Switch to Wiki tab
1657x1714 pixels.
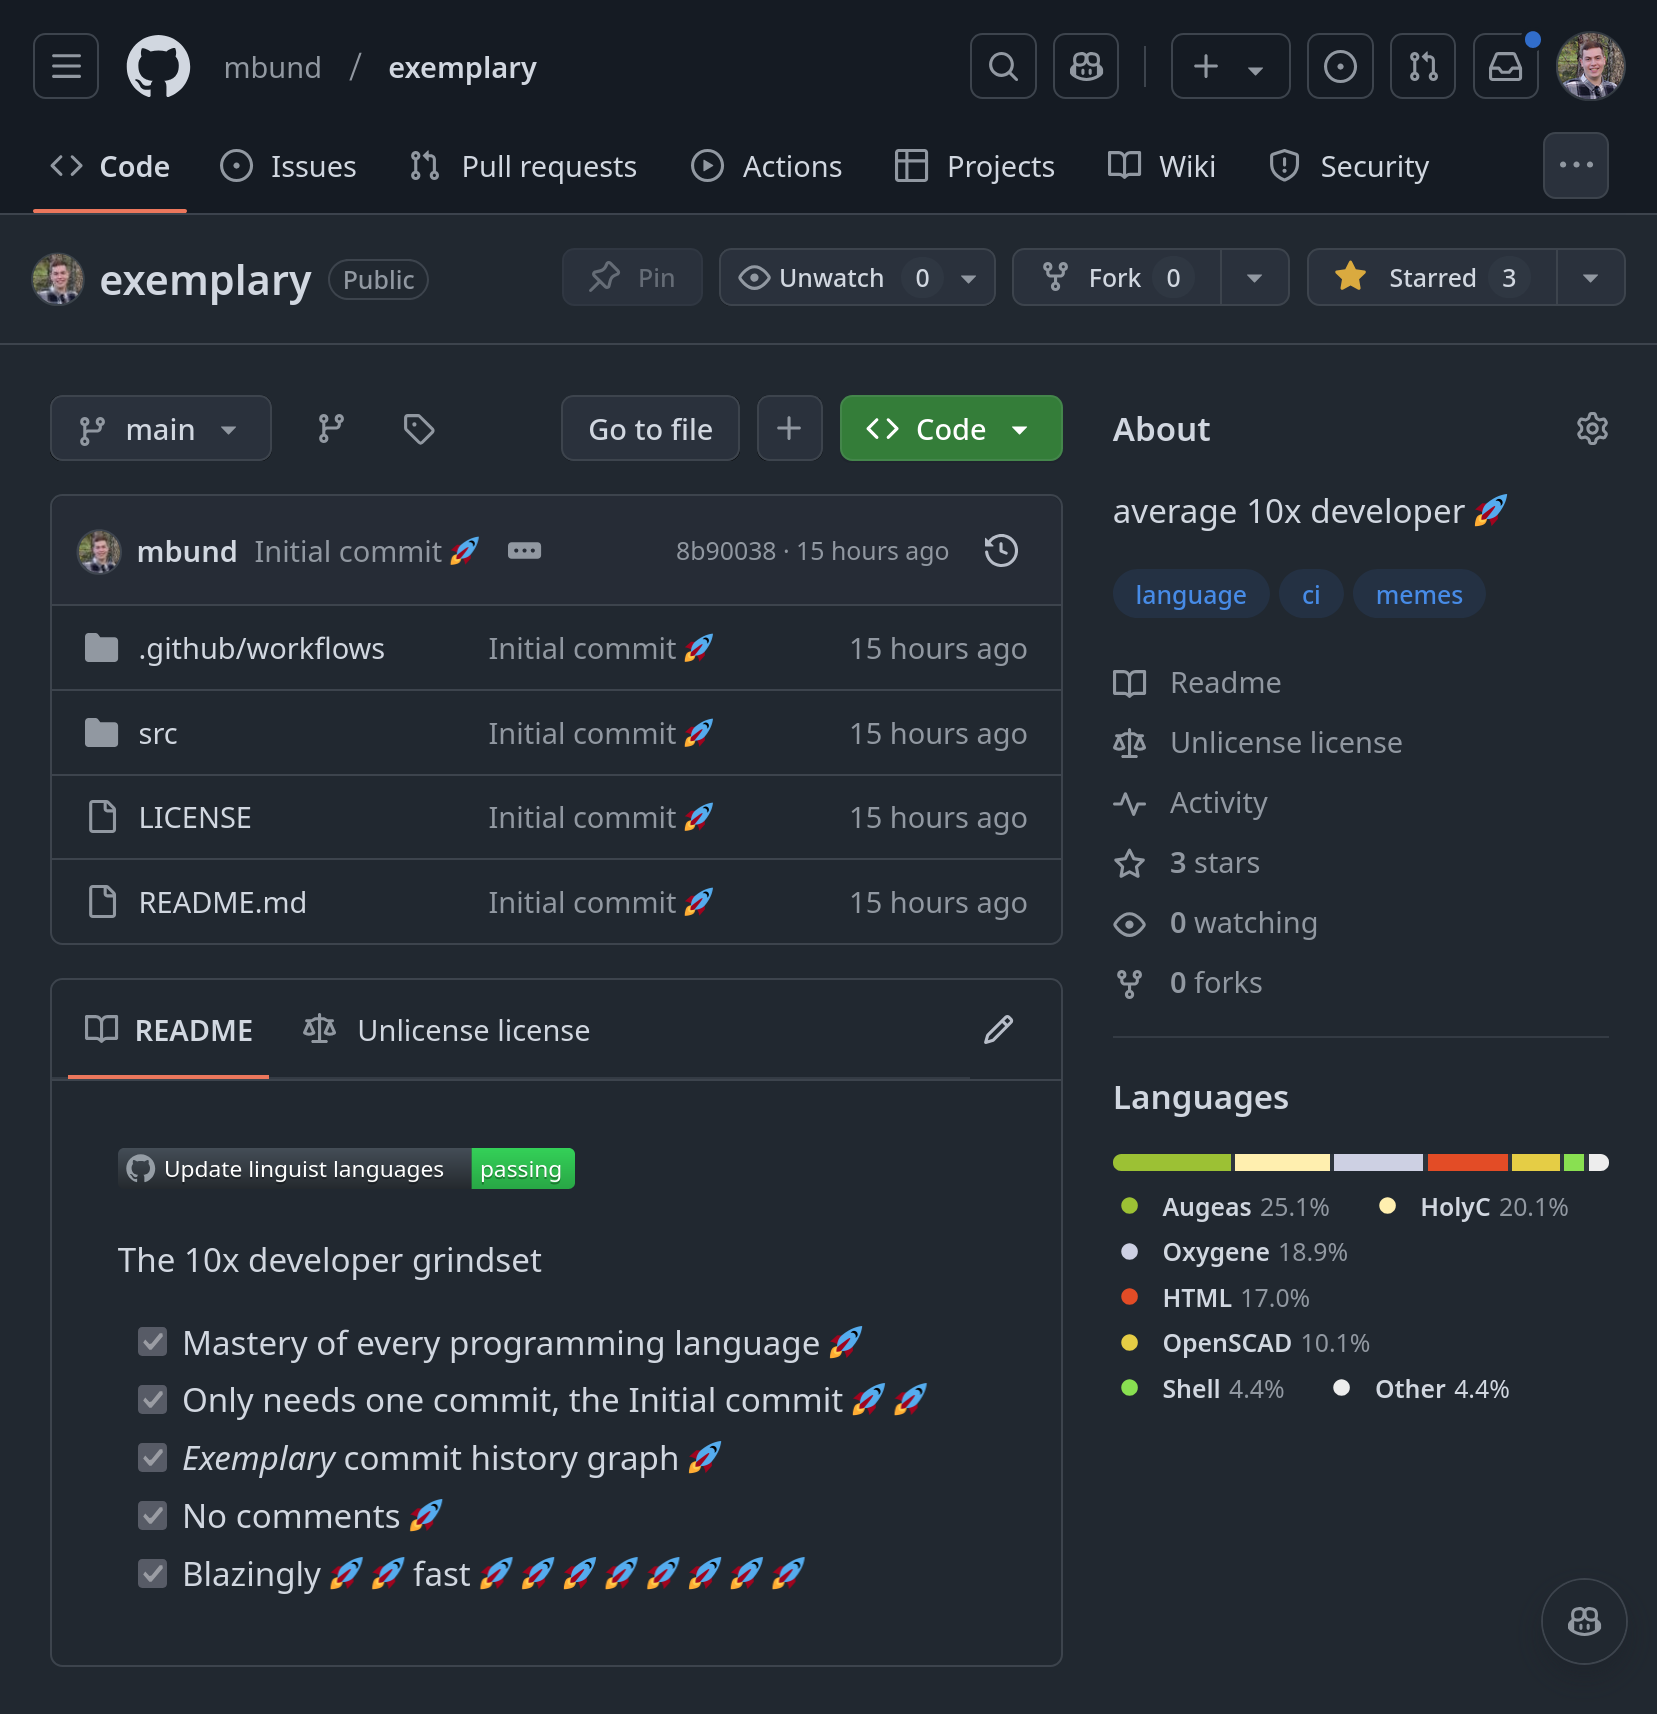1162,166
